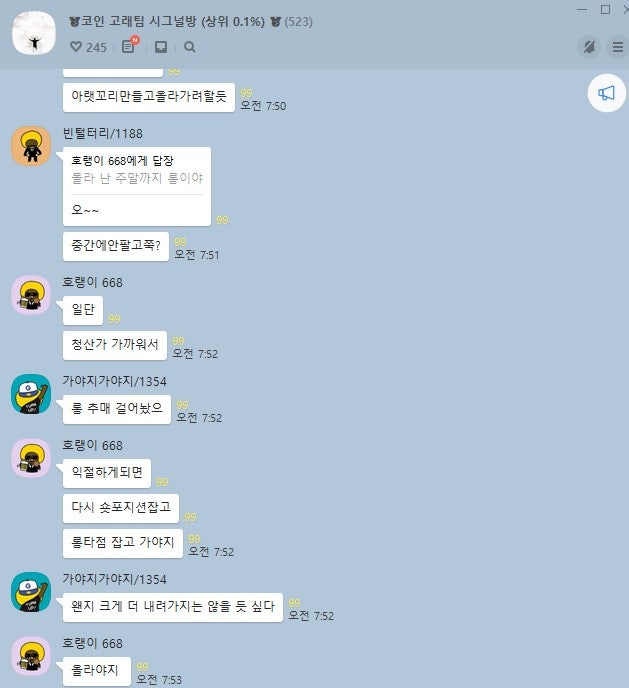The image size is (629, 688).
Task: Jump to quoted reply from 호랭이 668
Action: tap(137, 170)
